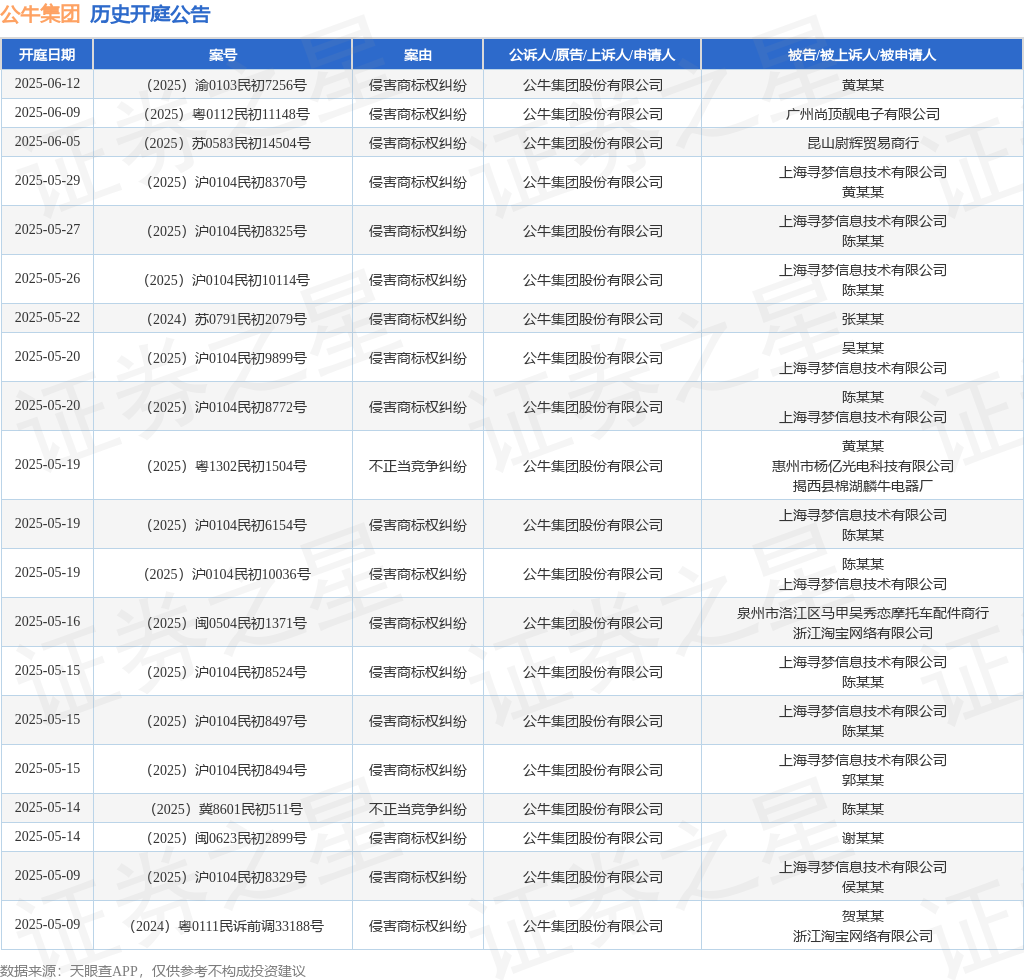
Task: Click defendant 贺某某
Action: [x=863, y=916]
